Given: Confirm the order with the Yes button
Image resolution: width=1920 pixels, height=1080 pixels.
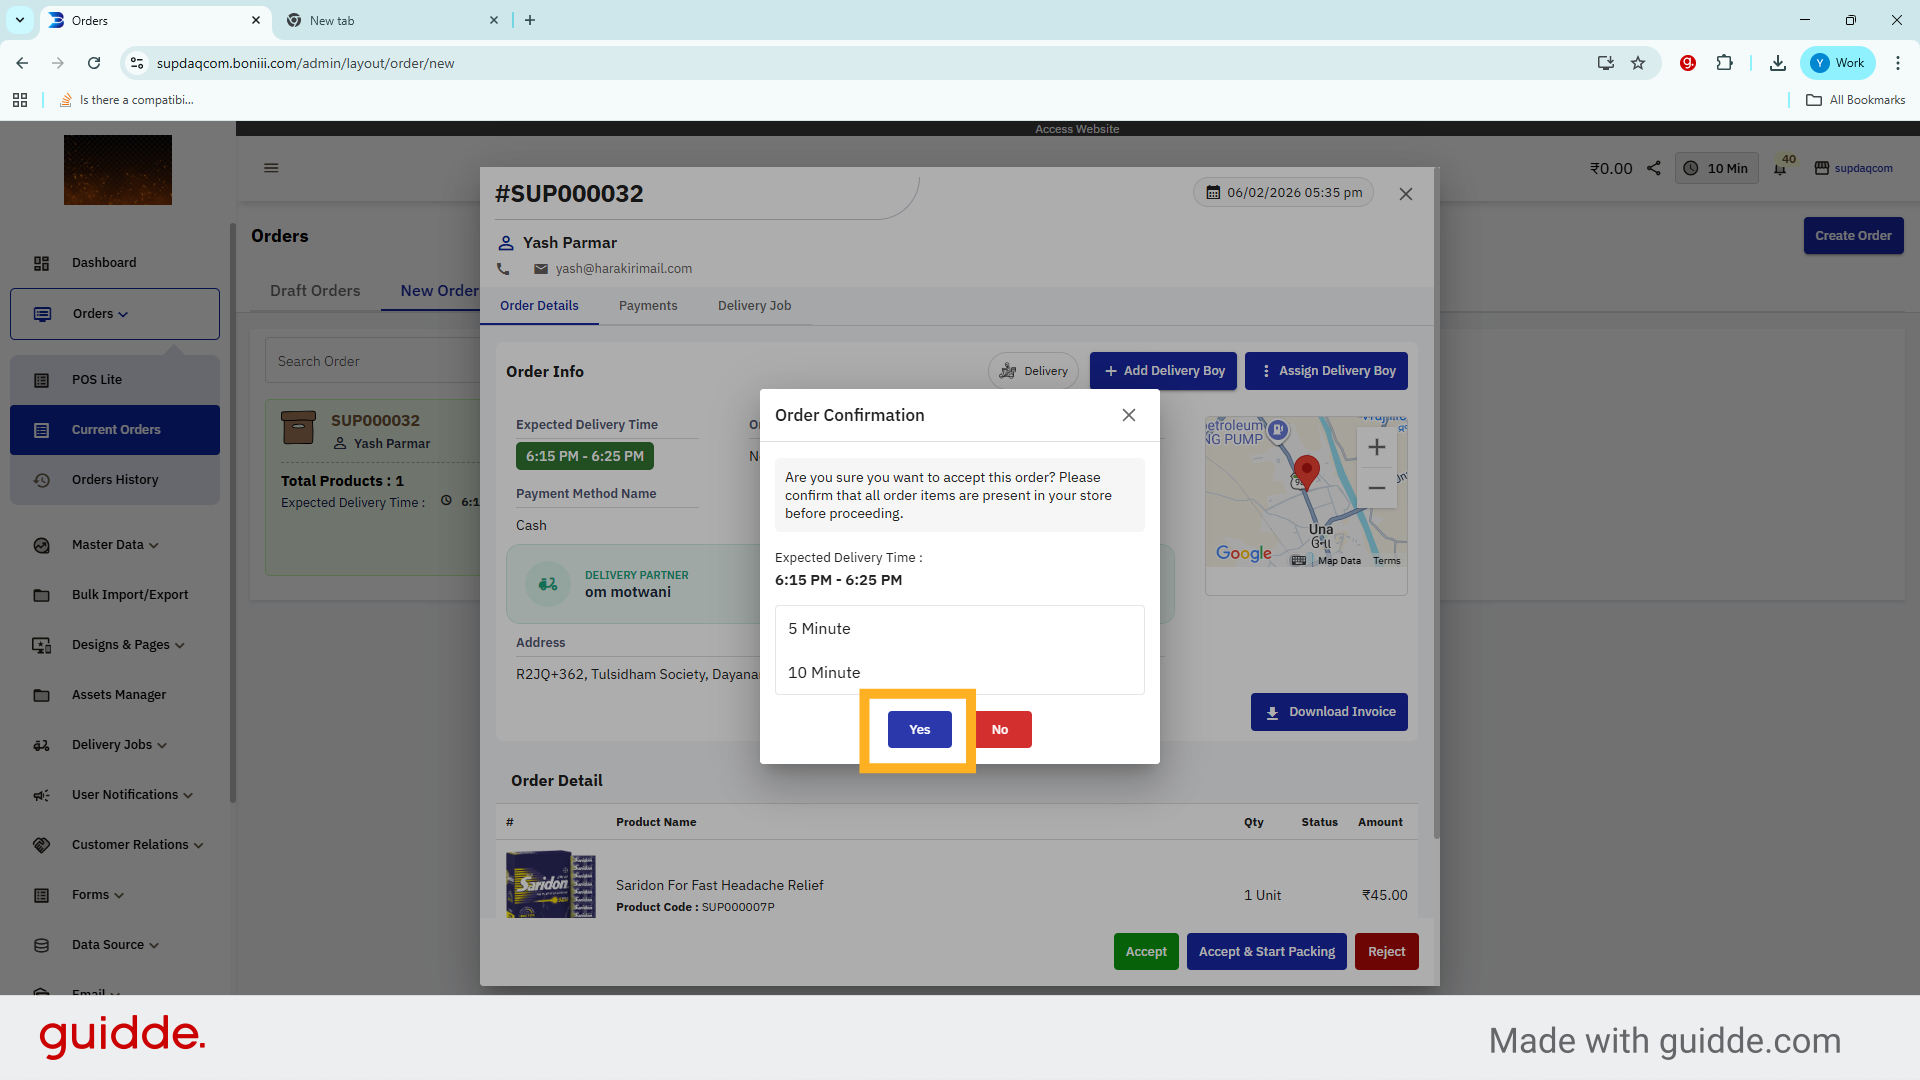Looking at the screenshot, I should (x=919, y=729).
